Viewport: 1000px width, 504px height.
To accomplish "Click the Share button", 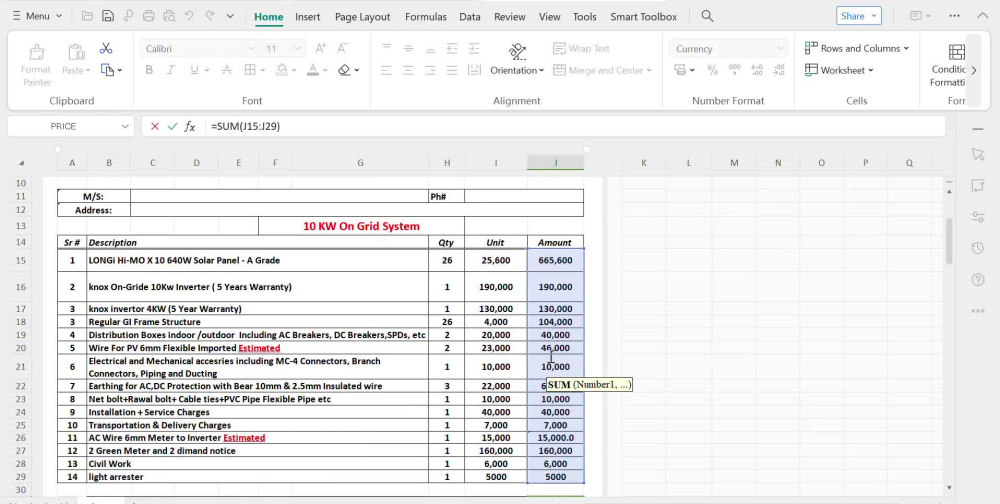I will (x=858, y=16).
